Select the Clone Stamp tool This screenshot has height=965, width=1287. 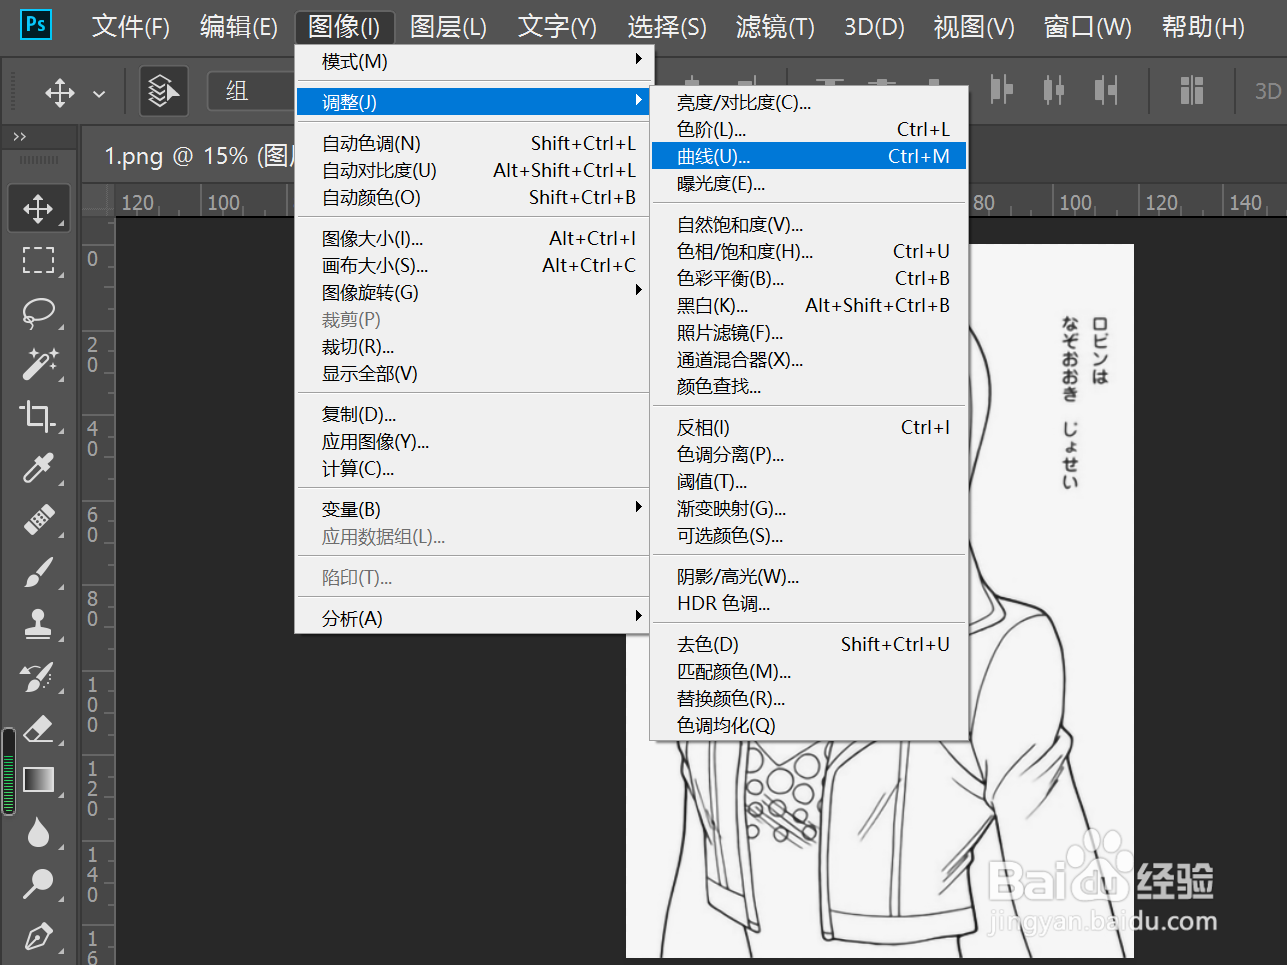38,625
